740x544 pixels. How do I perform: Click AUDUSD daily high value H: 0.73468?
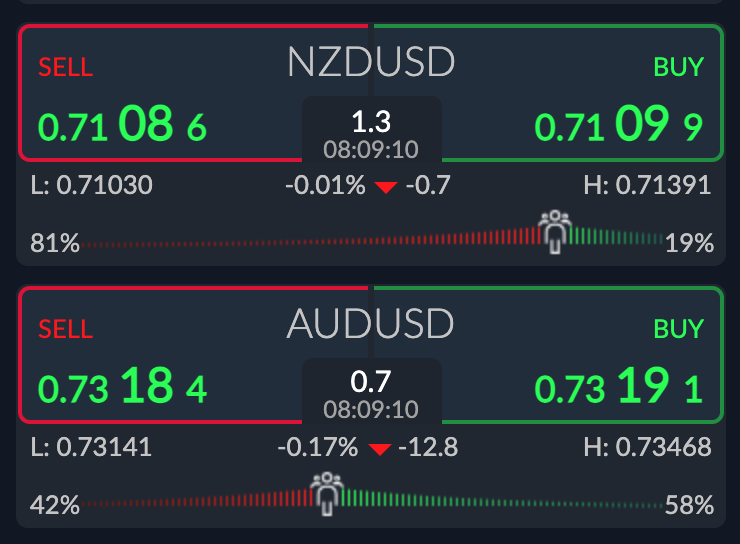(647, 446)
